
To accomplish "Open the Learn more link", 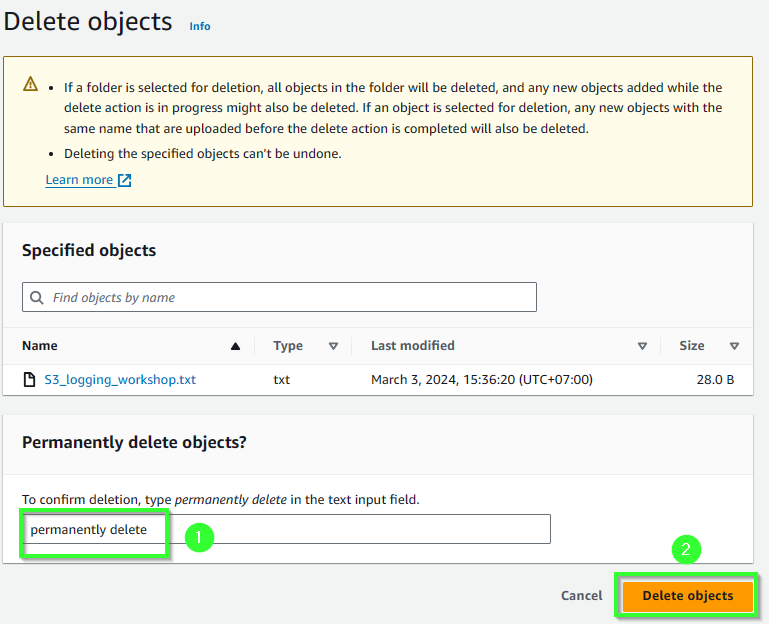I will pyautogui.click(x=79, y=180).
